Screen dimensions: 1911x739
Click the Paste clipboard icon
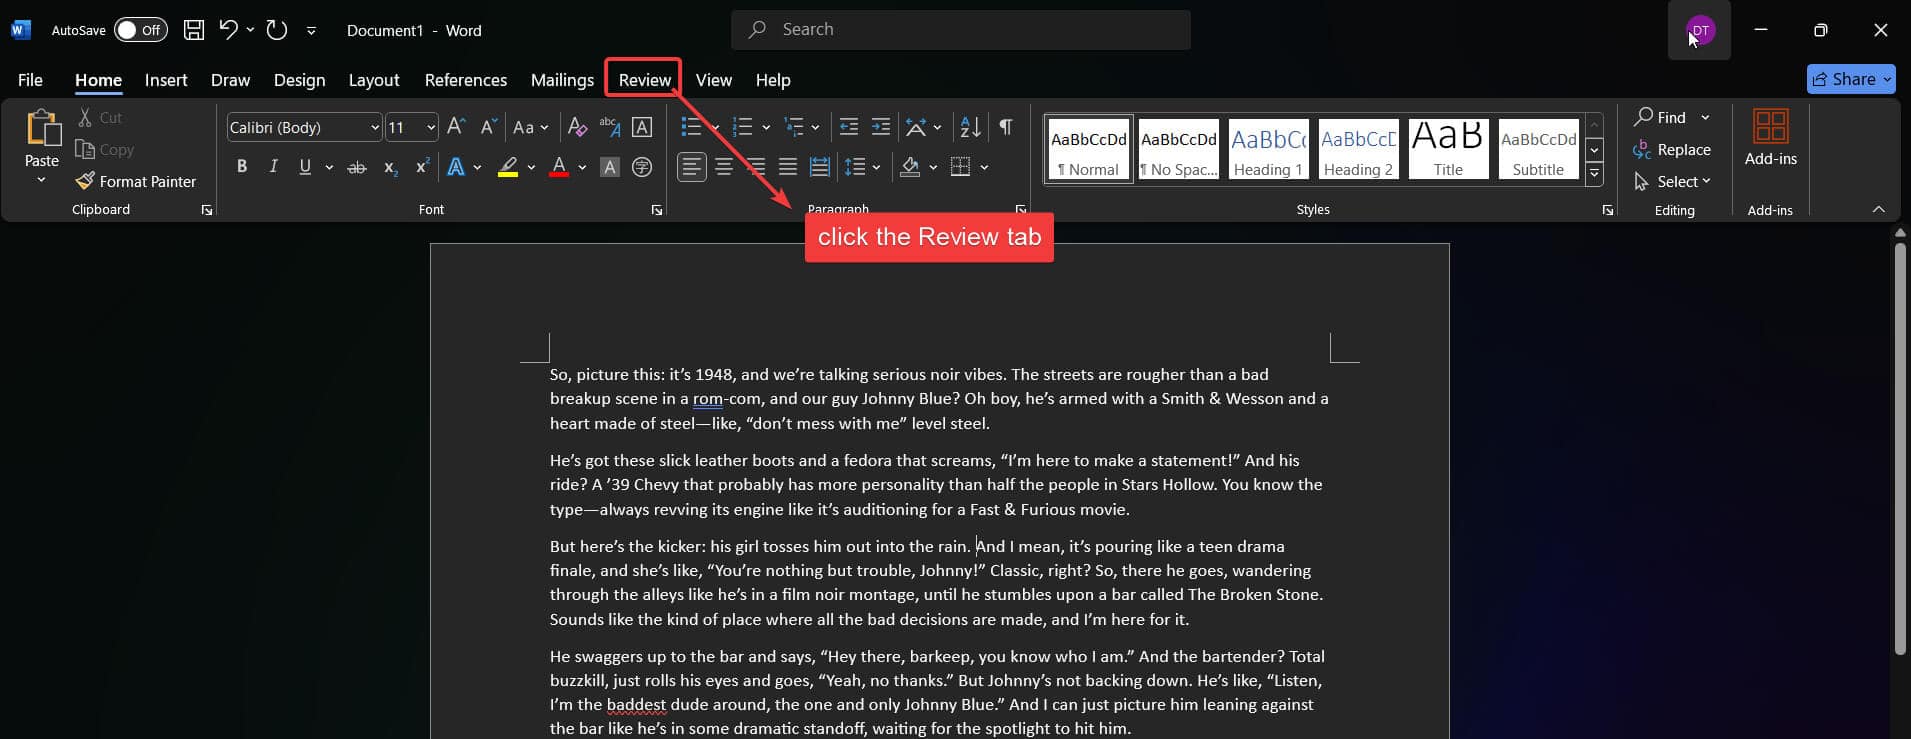click(42, 129)
